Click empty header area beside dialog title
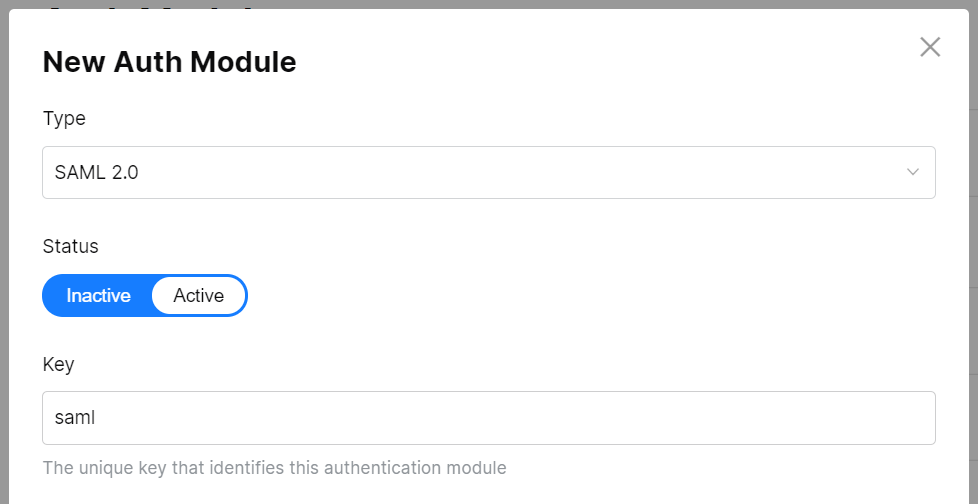Image resolution: width=978 pixels, height=504 pixels. pyautogui.click(x=600, y=62)
